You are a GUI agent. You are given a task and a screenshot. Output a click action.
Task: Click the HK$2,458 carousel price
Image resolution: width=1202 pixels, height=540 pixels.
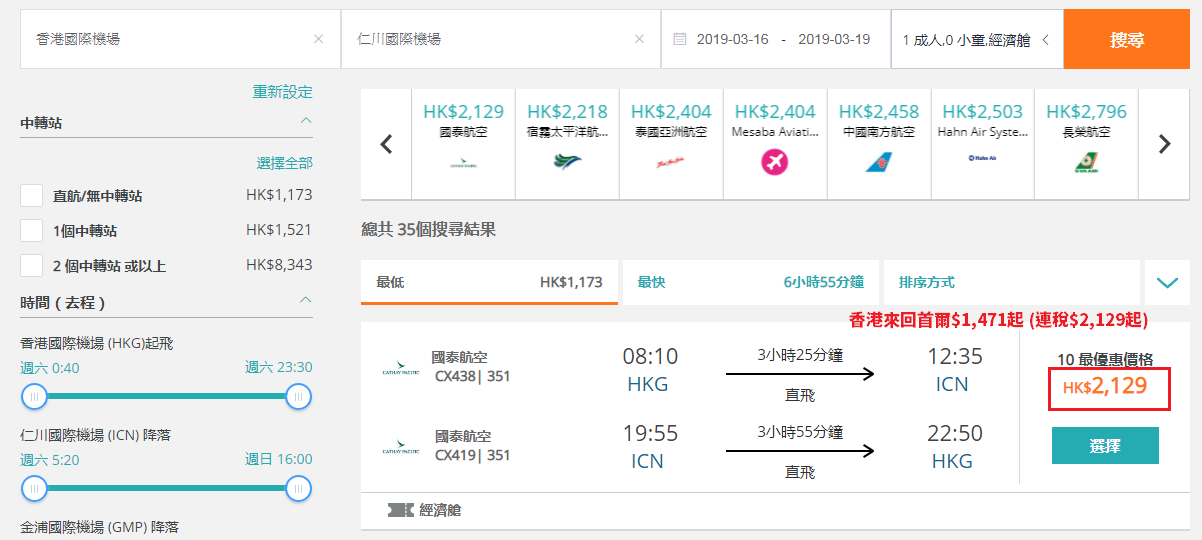point(879,112)
